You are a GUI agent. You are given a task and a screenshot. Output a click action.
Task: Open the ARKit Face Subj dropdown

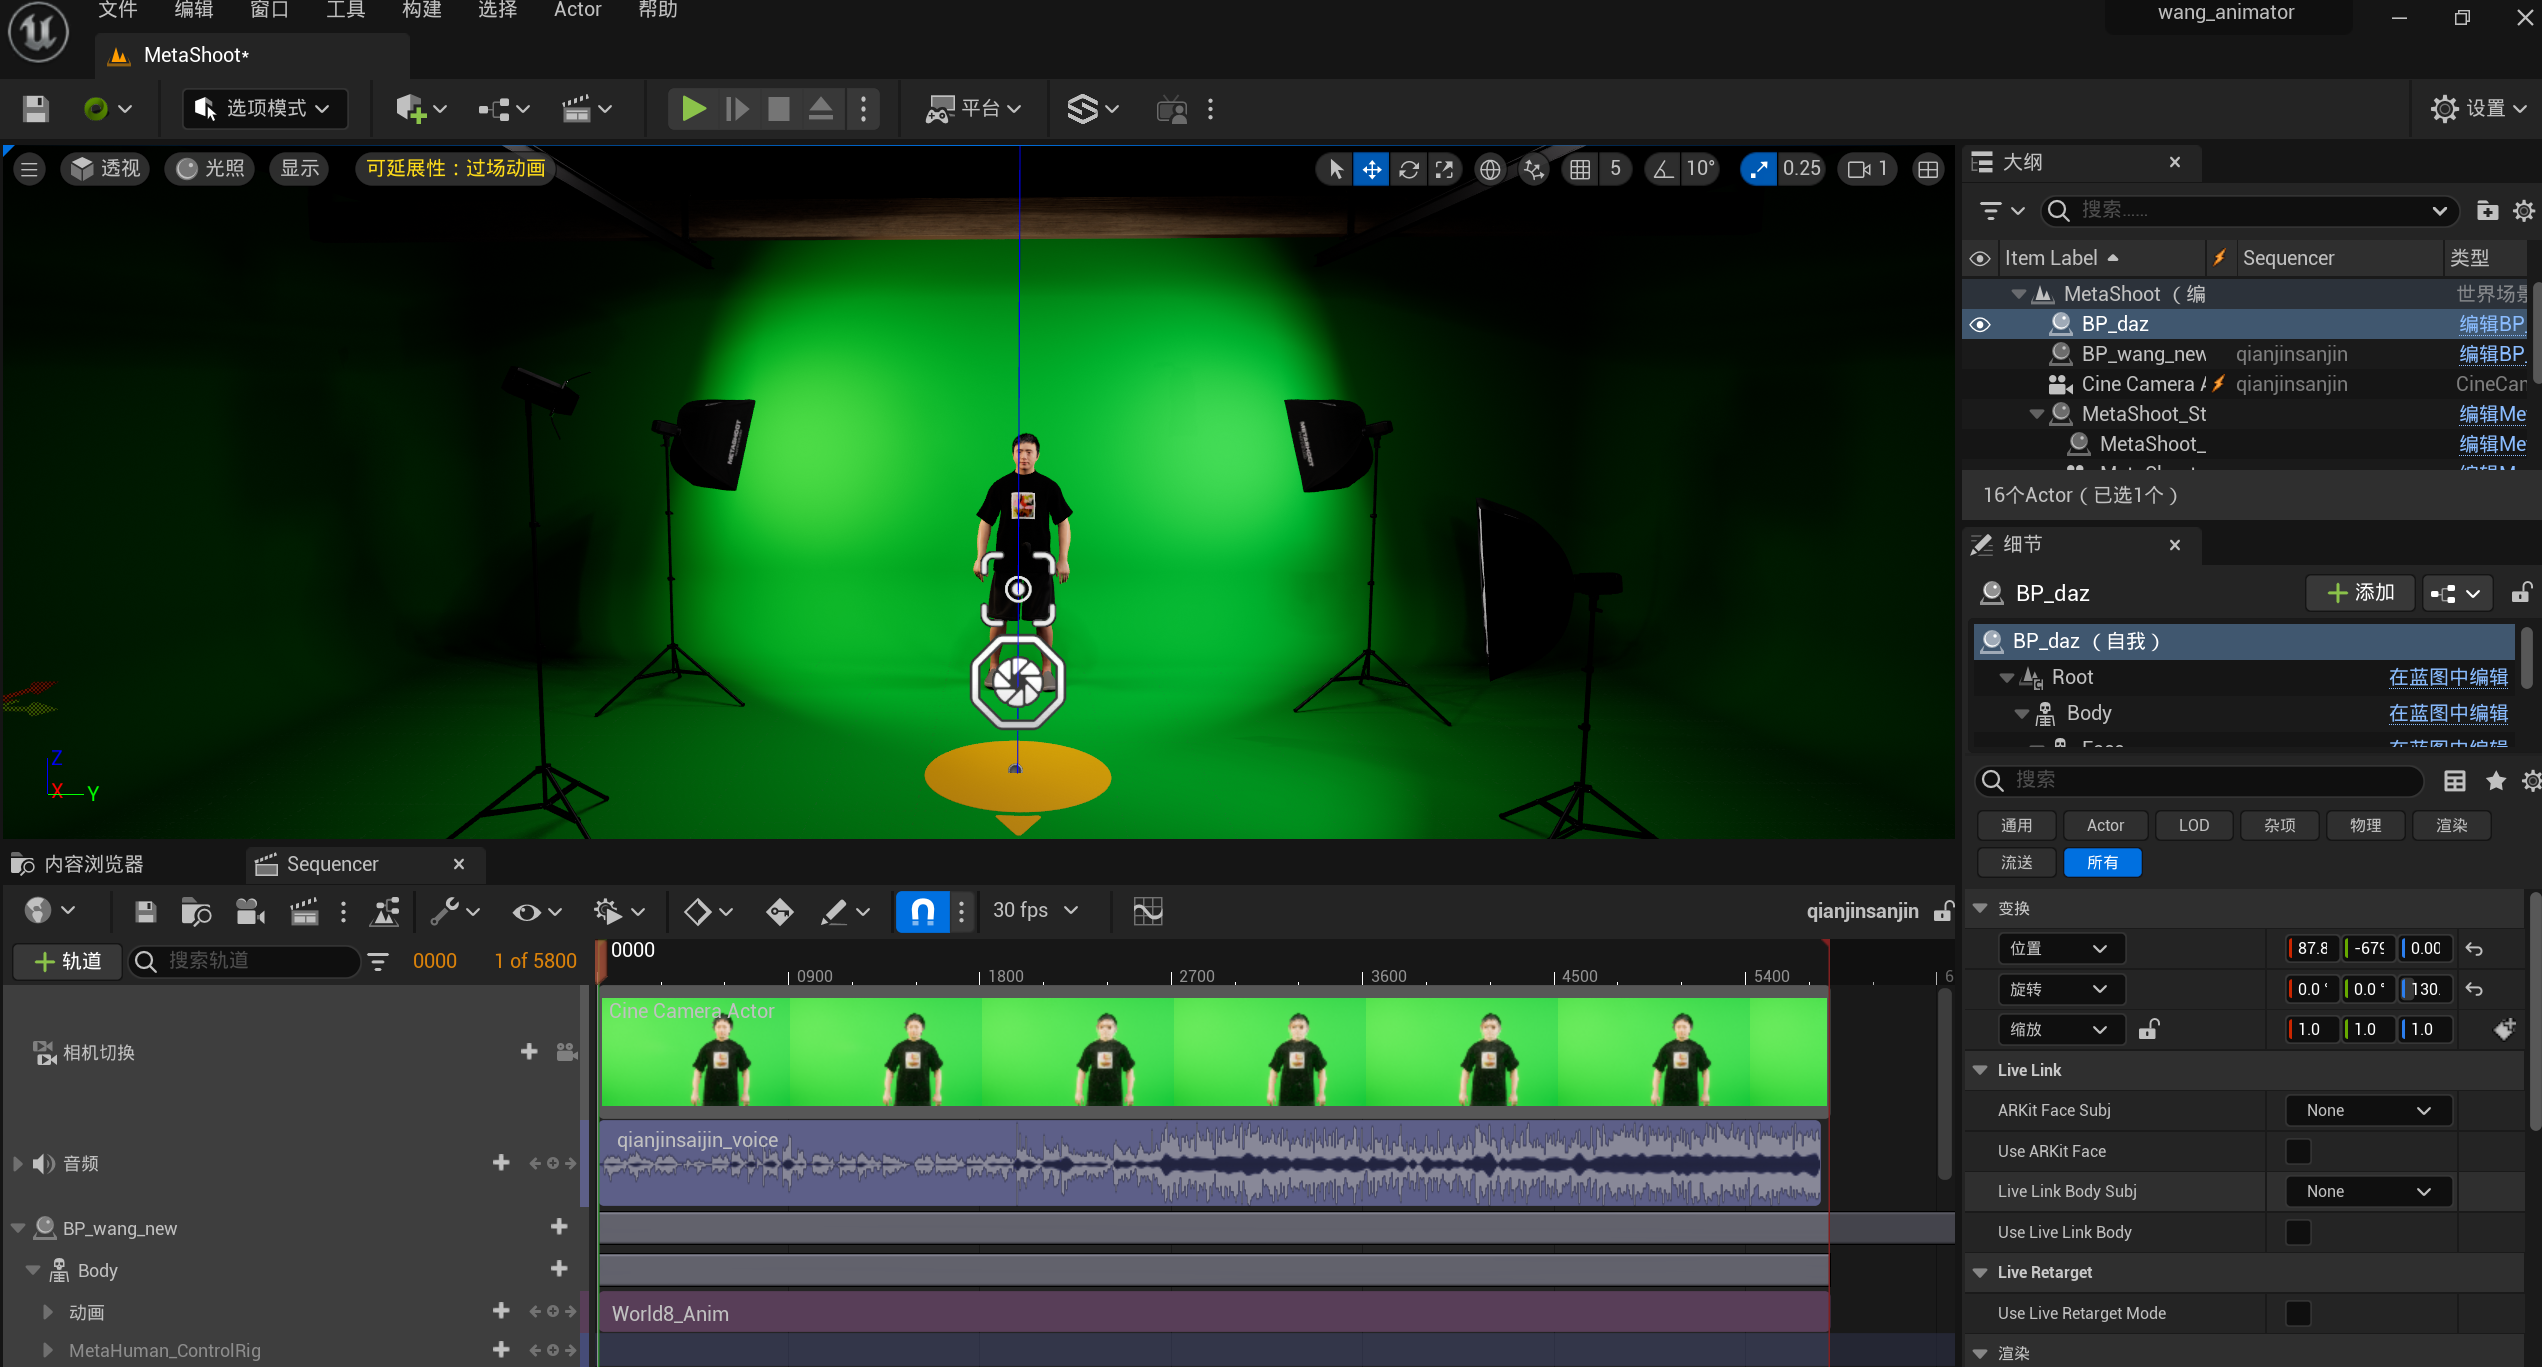(2367, 1110)
